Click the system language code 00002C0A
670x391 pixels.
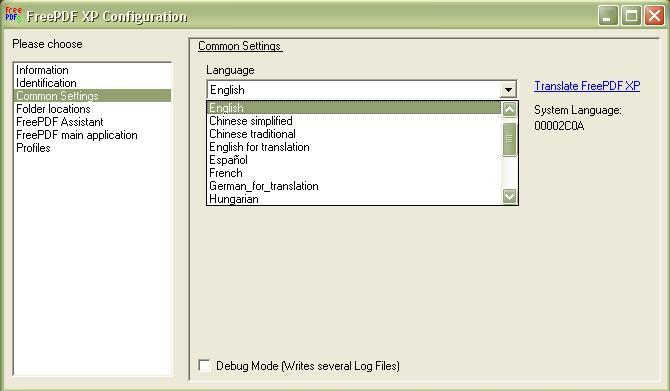(x=559, y=126)
